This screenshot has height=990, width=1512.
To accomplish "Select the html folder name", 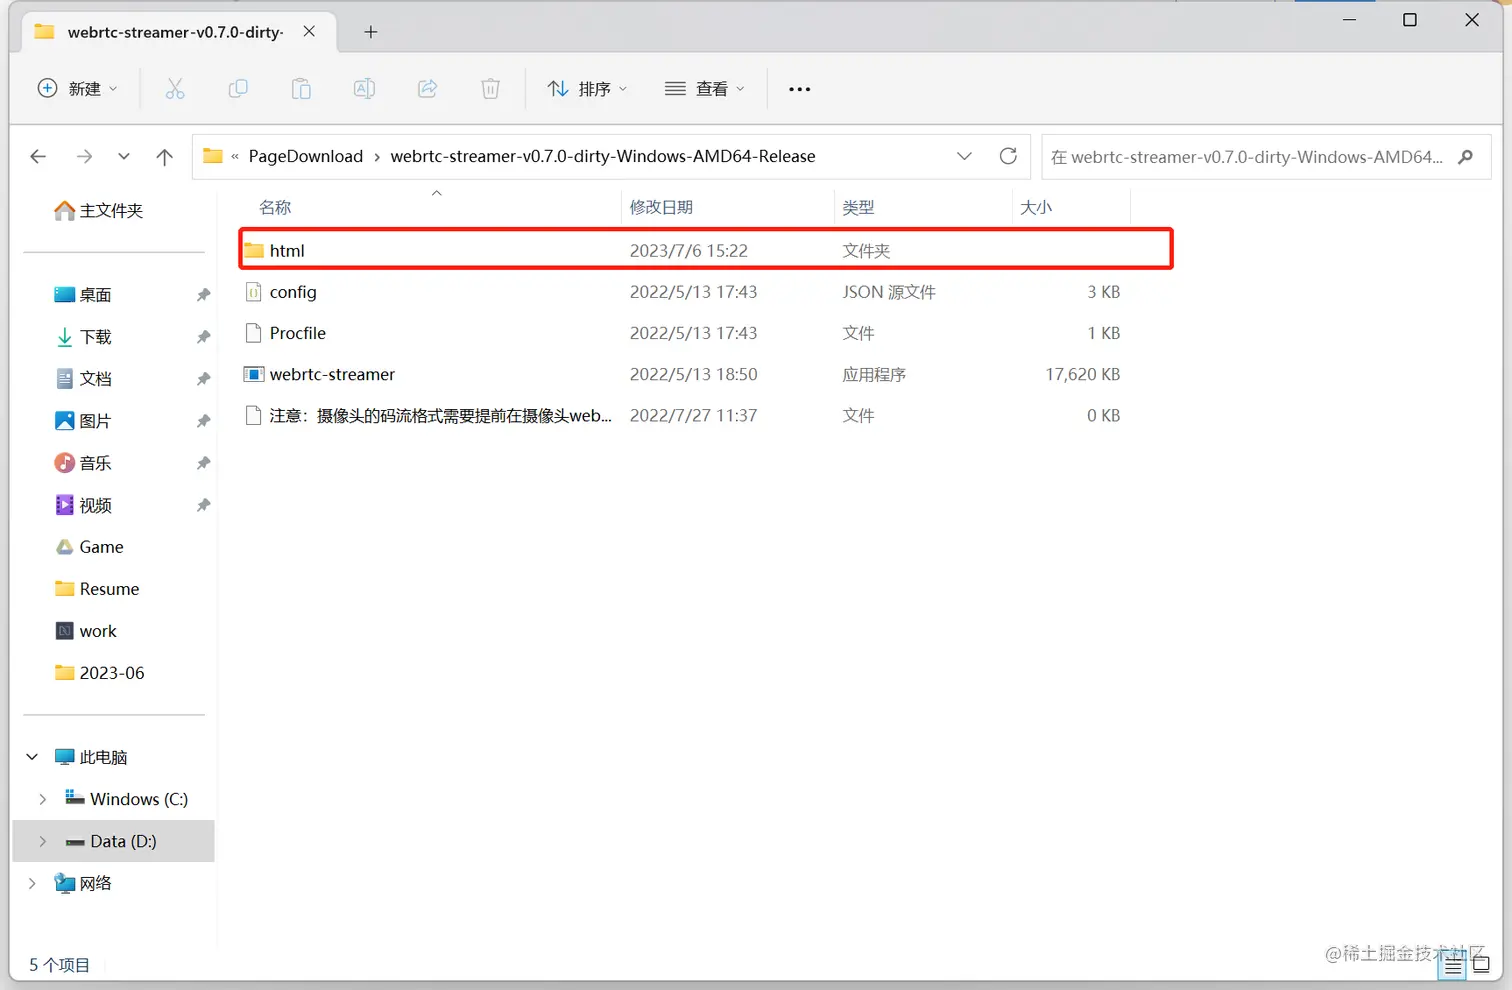I will click(x=287, y=251).
